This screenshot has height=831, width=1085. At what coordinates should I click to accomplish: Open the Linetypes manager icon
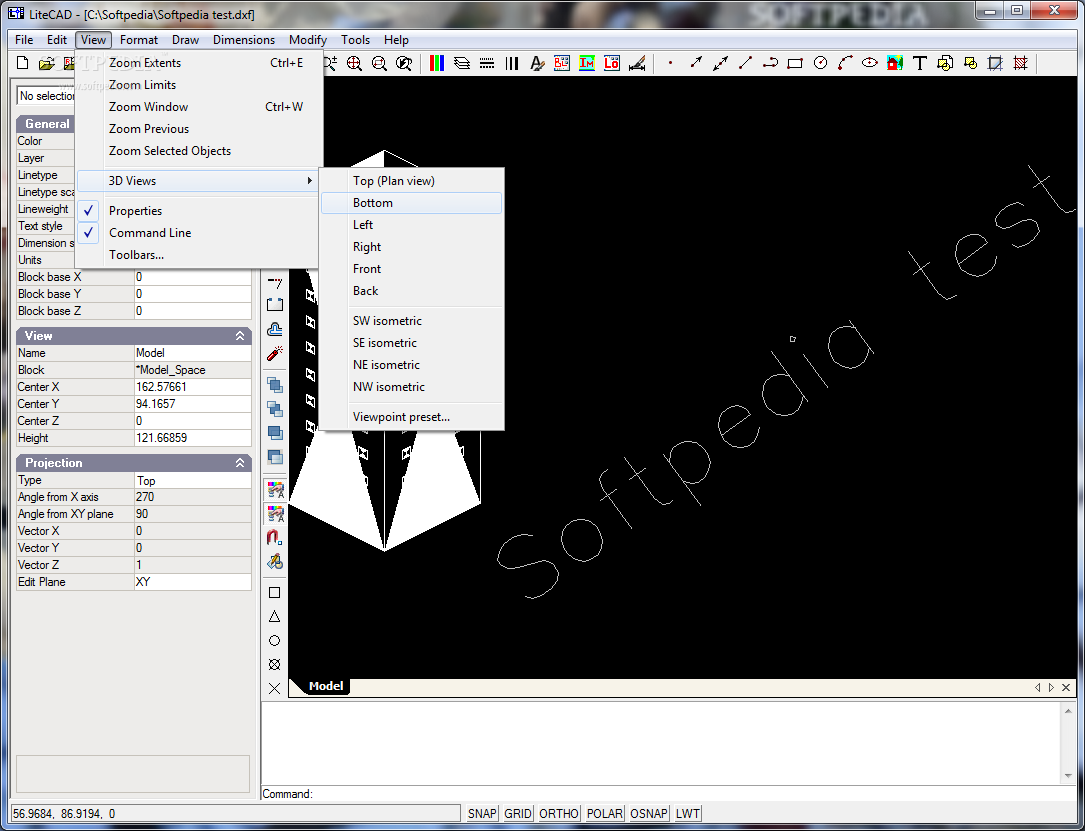pyautogui.click(x=486, y=64)
